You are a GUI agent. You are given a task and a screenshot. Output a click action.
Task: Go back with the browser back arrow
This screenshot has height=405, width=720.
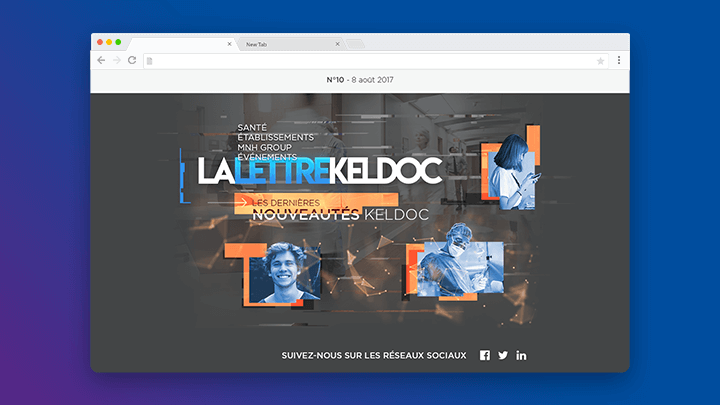tap(101, 60)
